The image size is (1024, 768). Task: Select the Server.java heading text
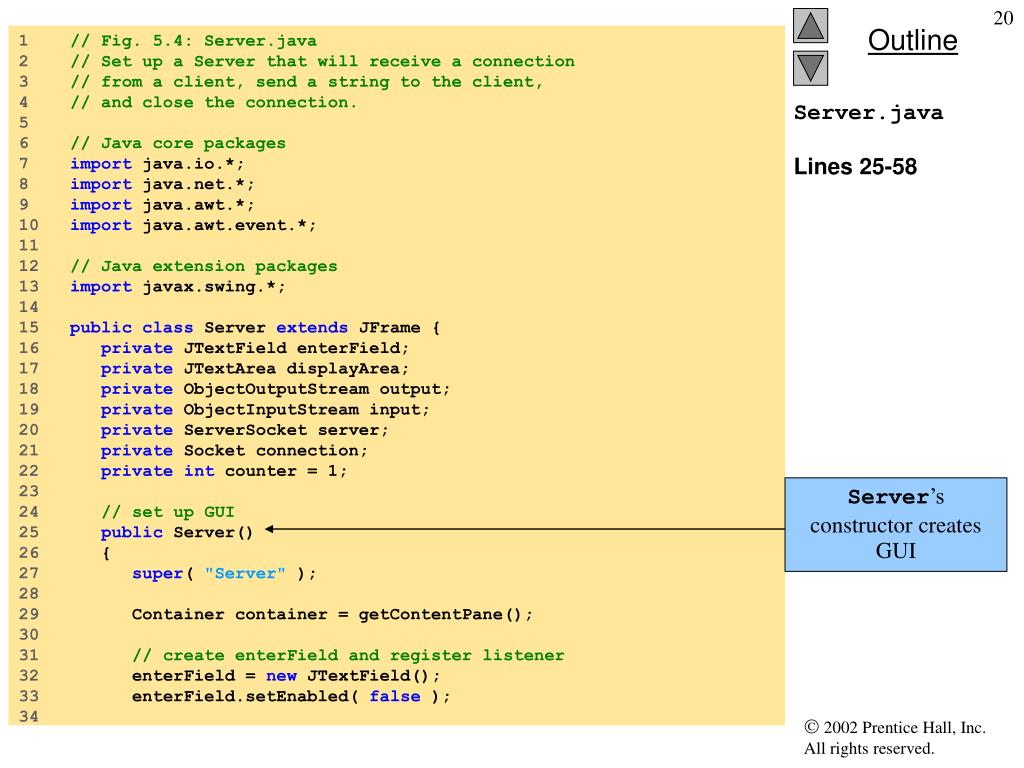pyautogui.click(x=869, y=113)
